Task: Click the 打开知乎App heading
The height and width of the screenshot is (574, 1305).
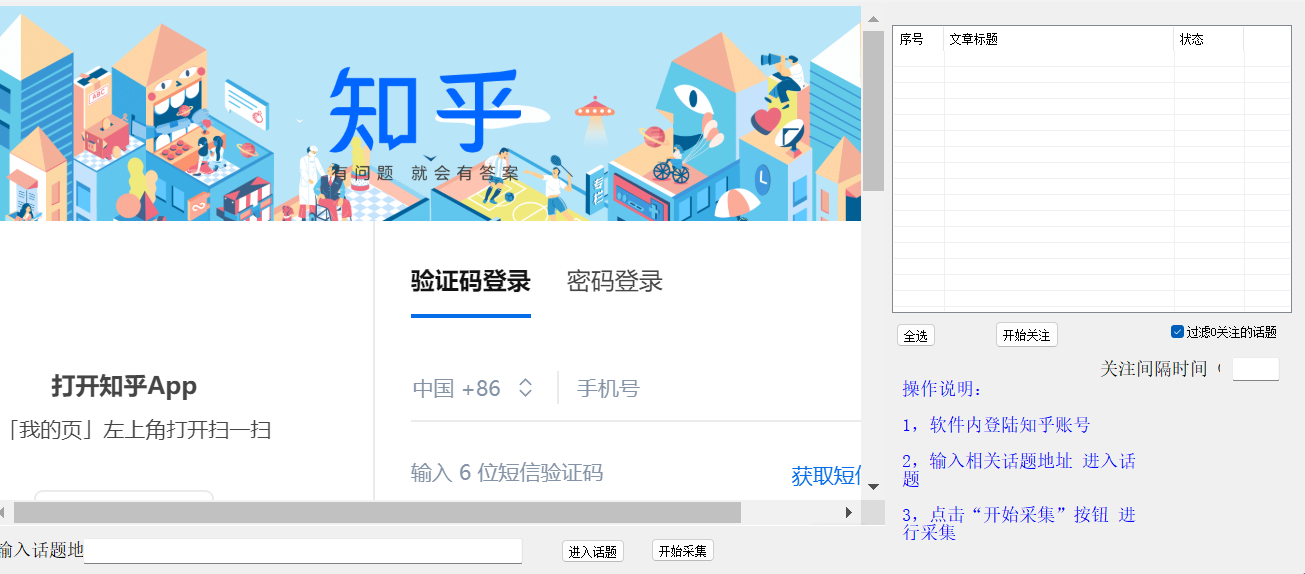Action: (x=124, y=386)
